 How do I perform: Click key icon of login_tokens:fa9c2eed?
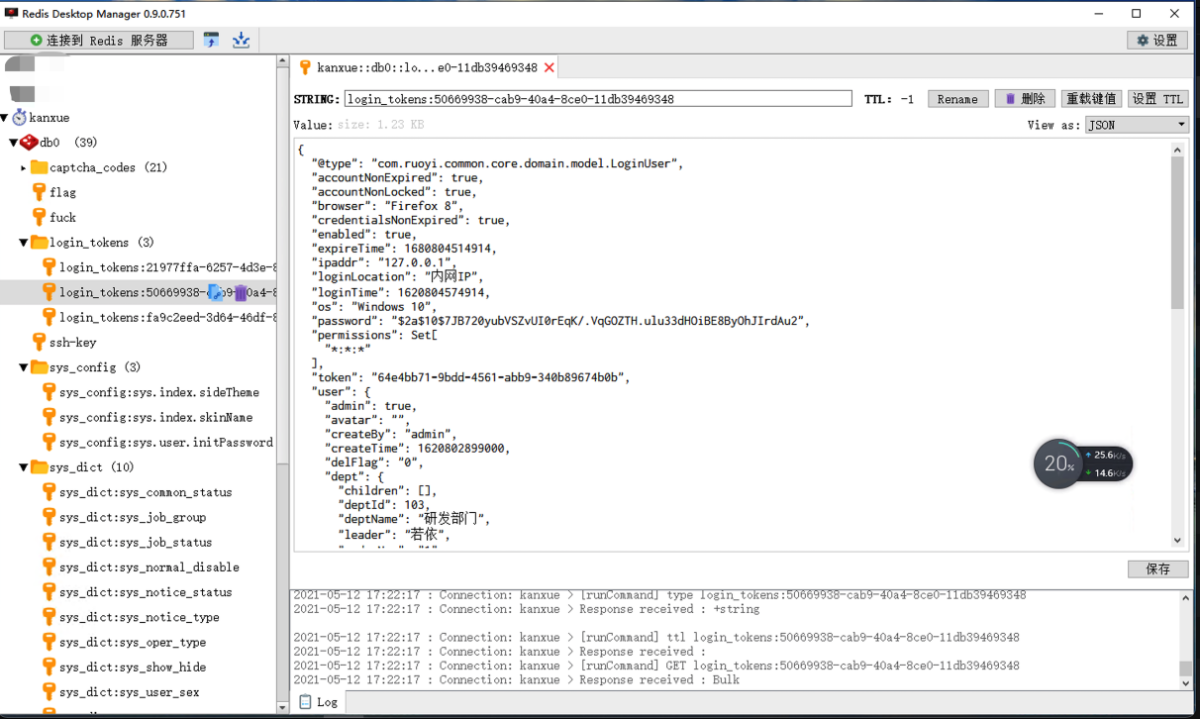(x=49, y=317)
